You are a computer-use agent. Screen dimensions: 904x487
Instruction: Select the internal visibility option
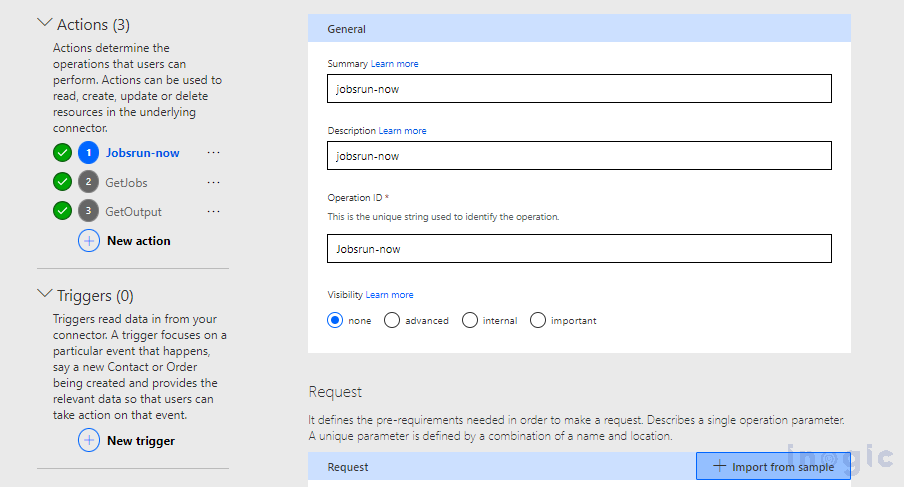(x=470, y=320)
